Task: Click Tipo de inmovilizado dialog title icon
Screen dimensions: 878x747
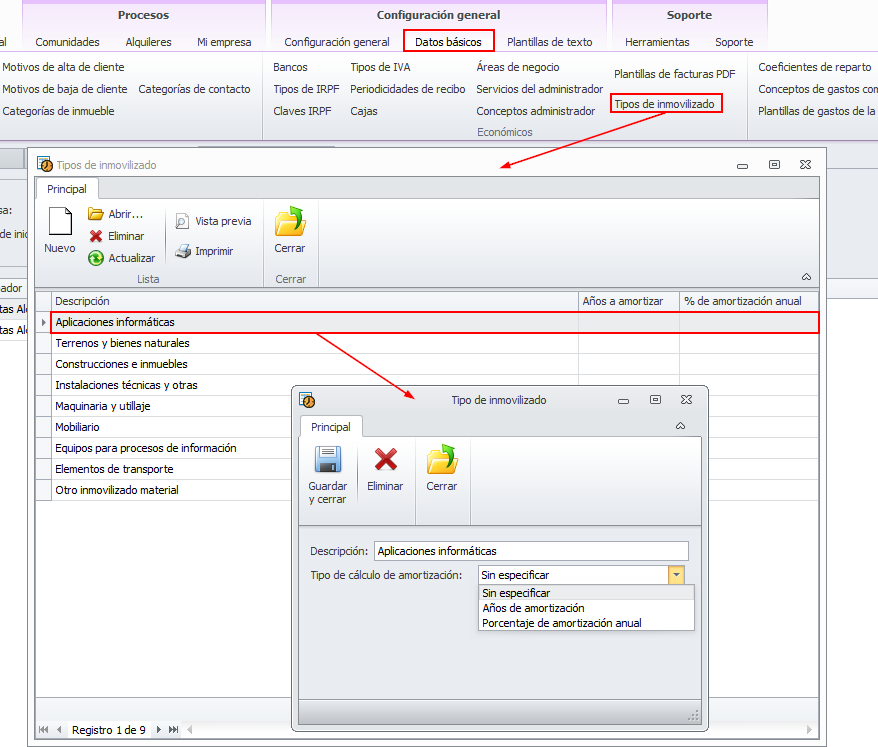Action: pos(307,400)
